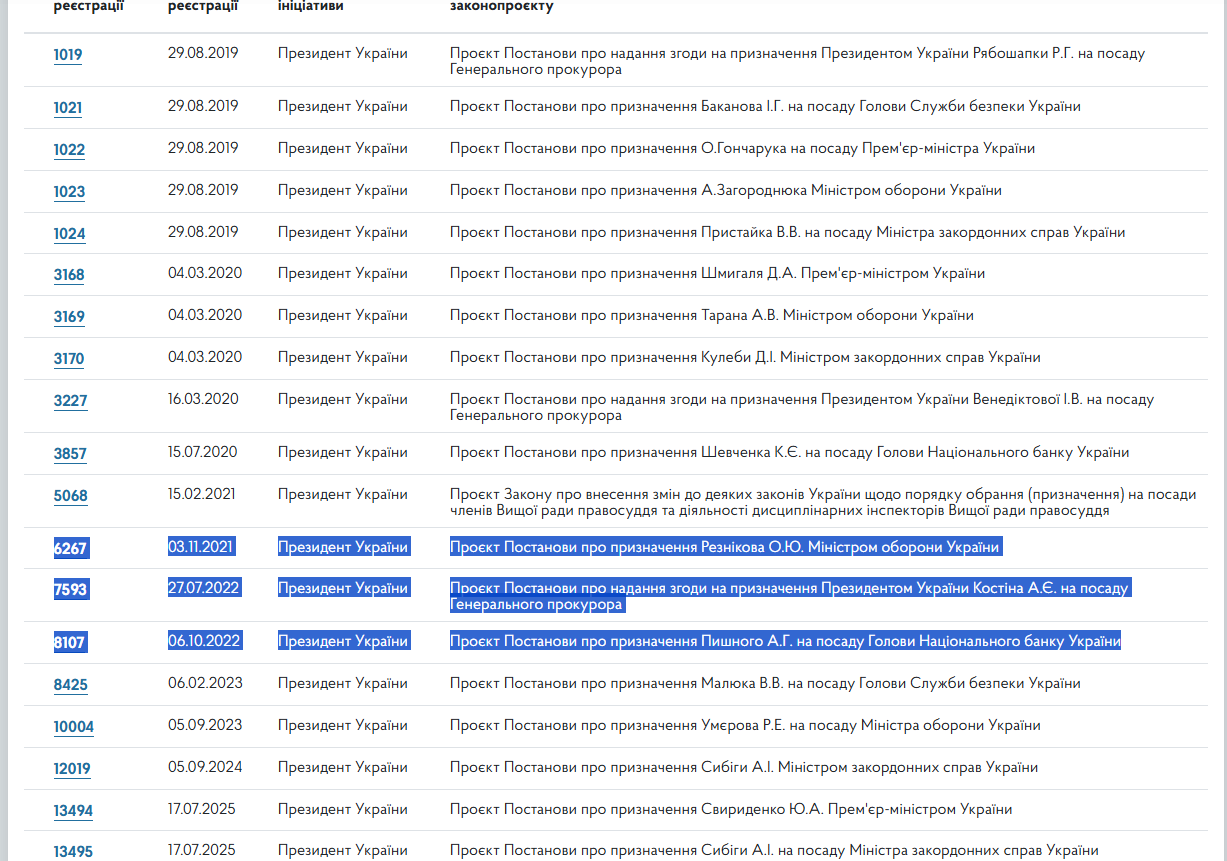Open bill number 1023 link
Image resolution: width=1227 pixels, height=861 pixels.
coord(69,192)
